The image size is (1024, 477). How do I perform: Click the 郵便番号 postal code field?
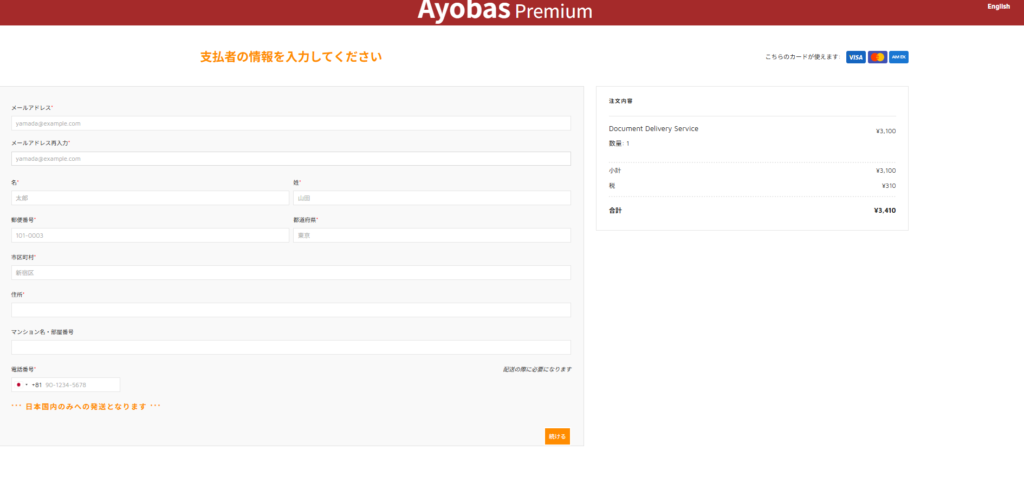pos(150,235)
